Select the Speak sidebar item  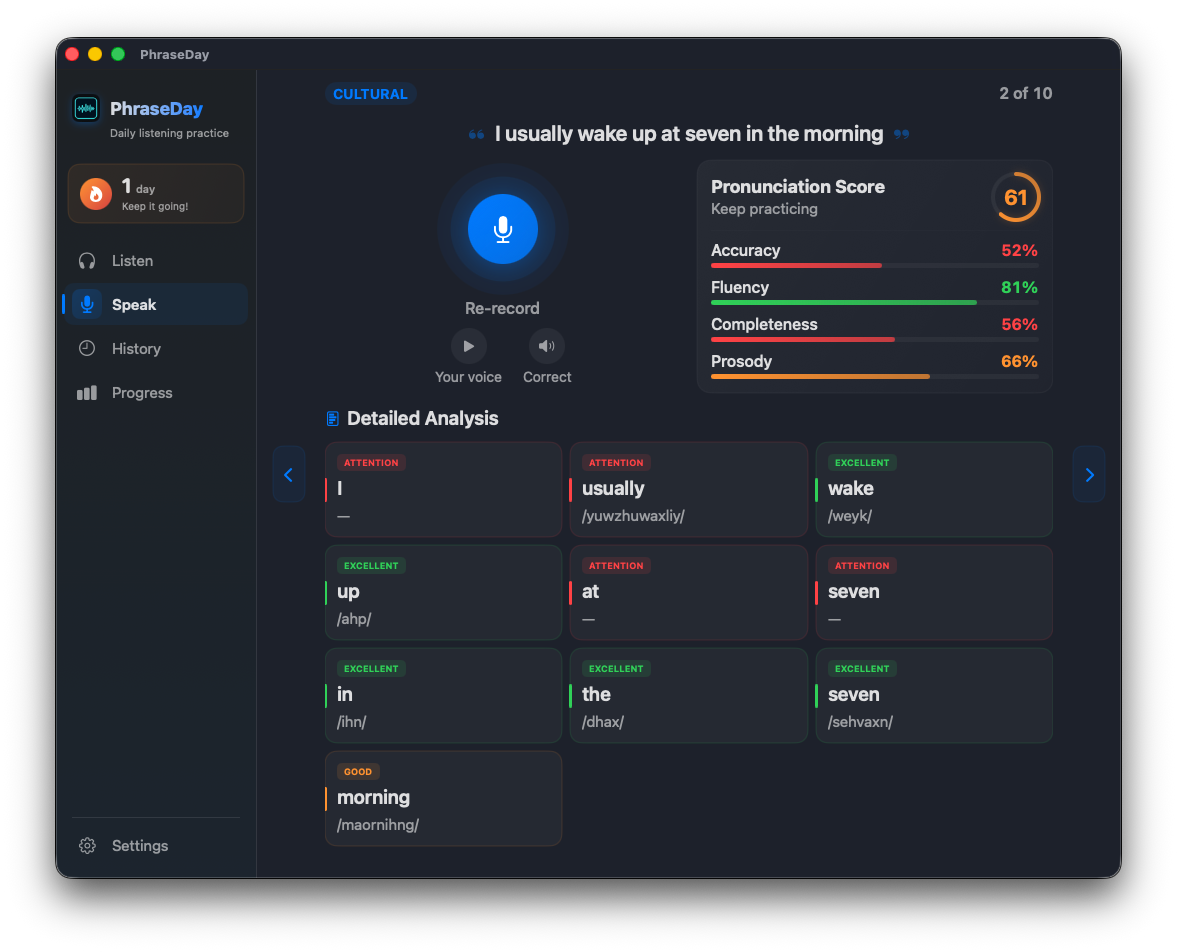click(x=133, y=305)
